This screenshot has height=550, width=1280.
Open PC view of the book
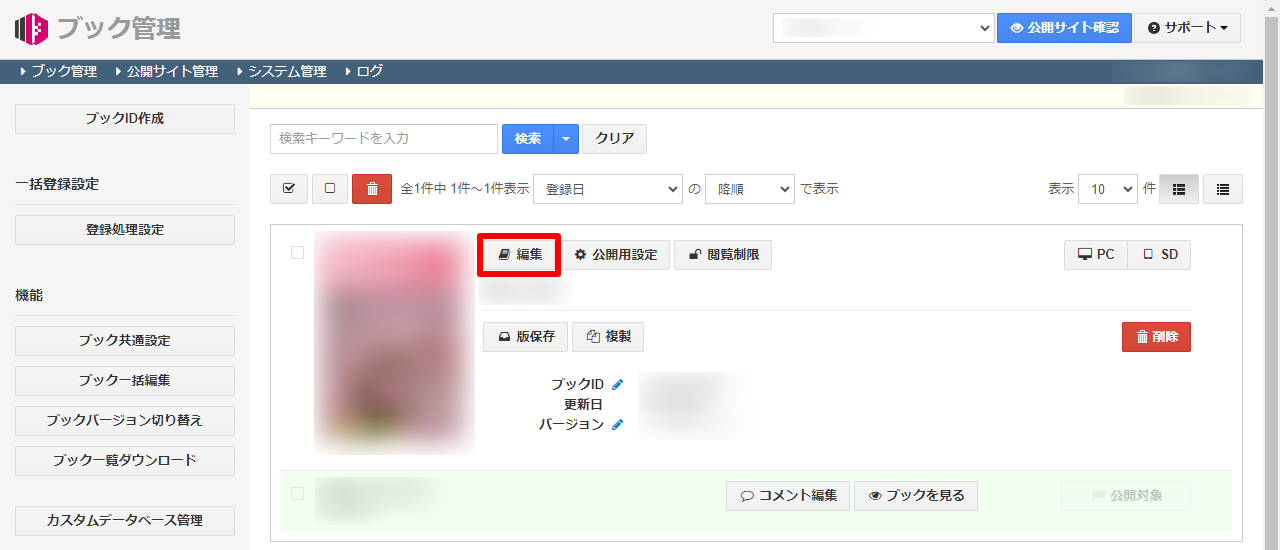(x=1095, y=255)
